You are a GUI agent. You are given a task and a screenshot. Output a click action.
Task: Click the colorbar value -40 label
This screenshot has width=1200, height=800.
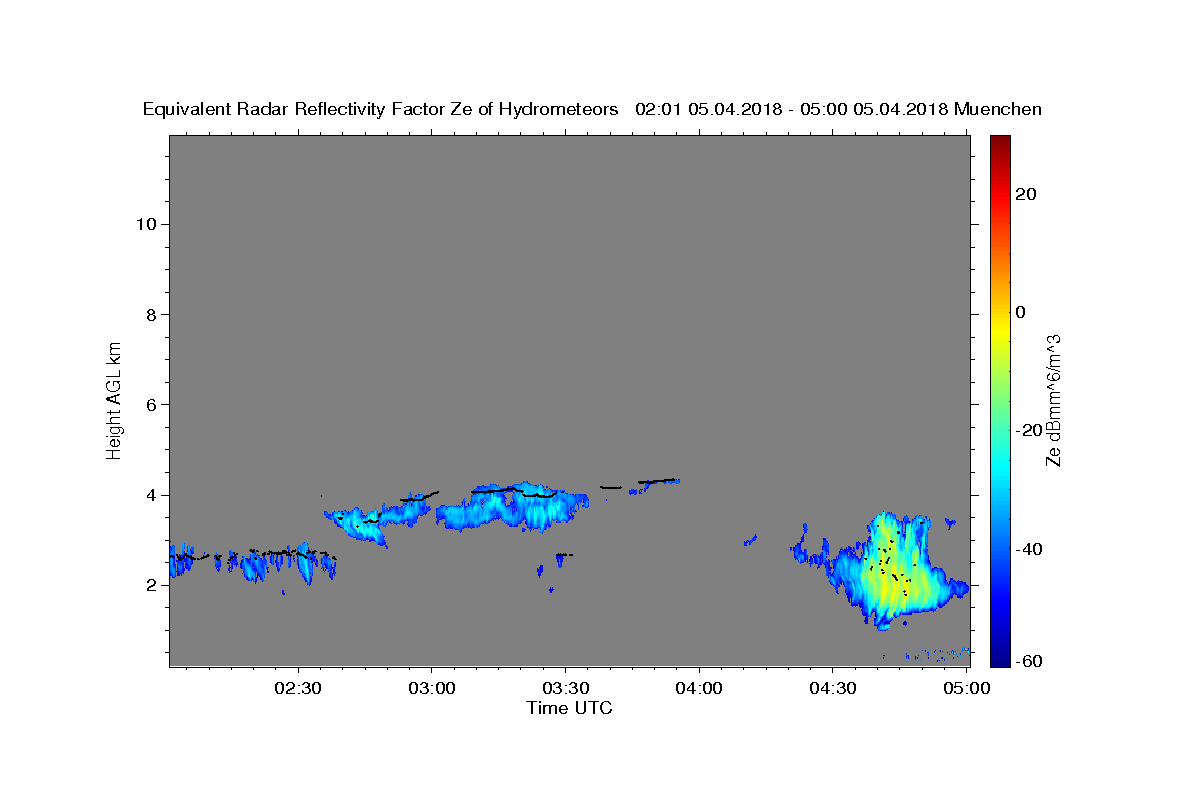[x=1029, y=549]
